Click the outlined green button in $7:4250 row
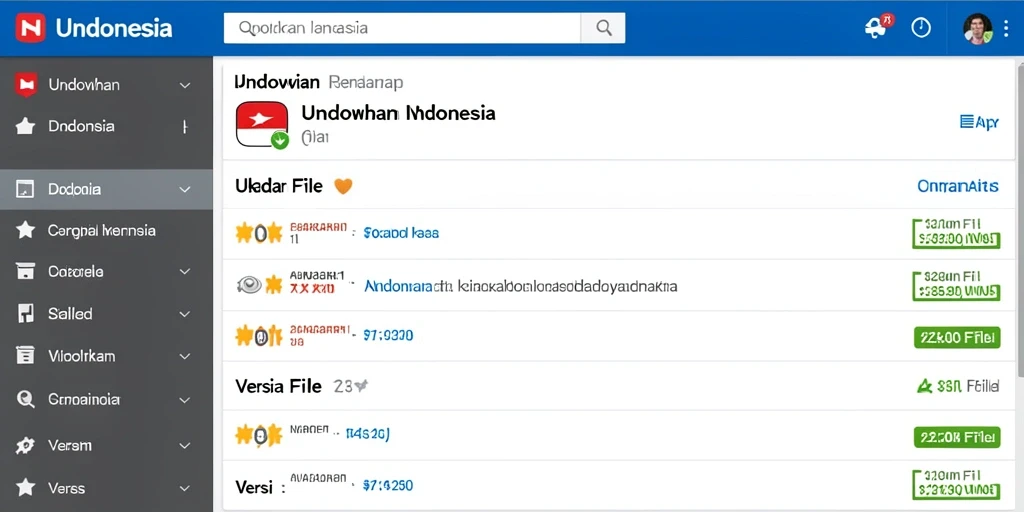Image resolution: width=1024 pixels, height=512 pixels. (956, 485)
